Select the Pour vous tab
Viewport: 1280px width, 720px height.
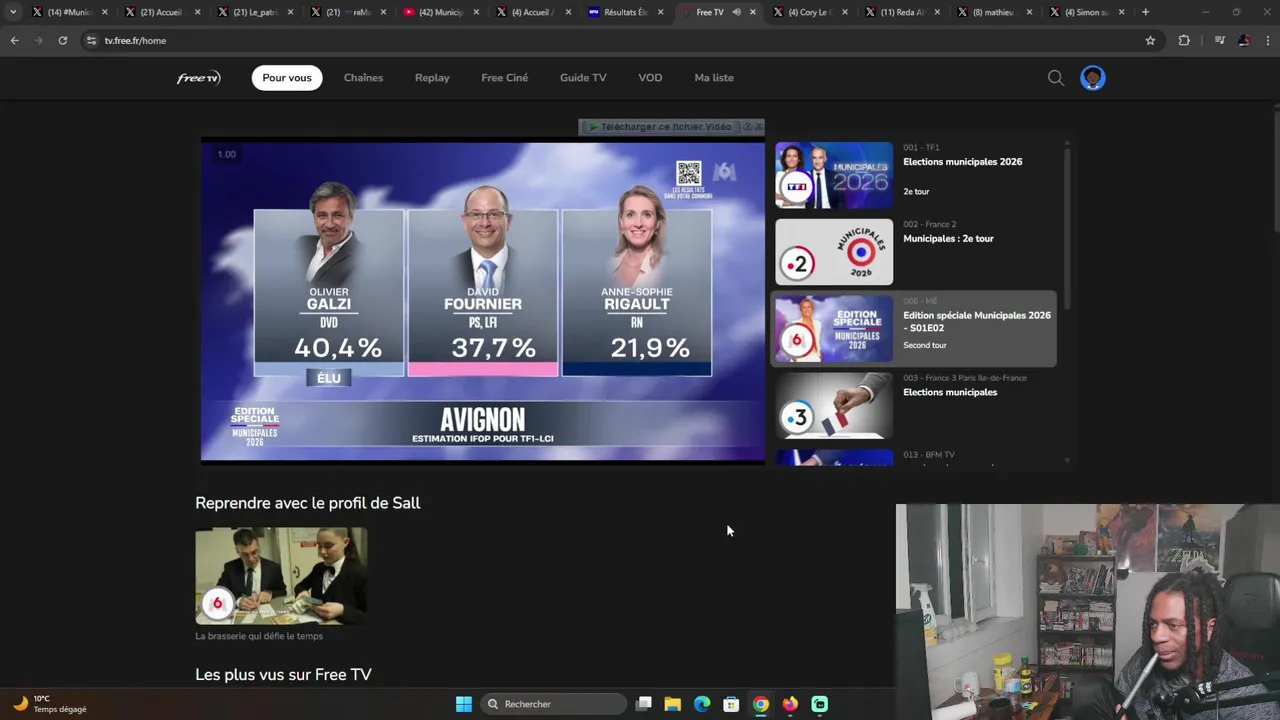point(287,78)
